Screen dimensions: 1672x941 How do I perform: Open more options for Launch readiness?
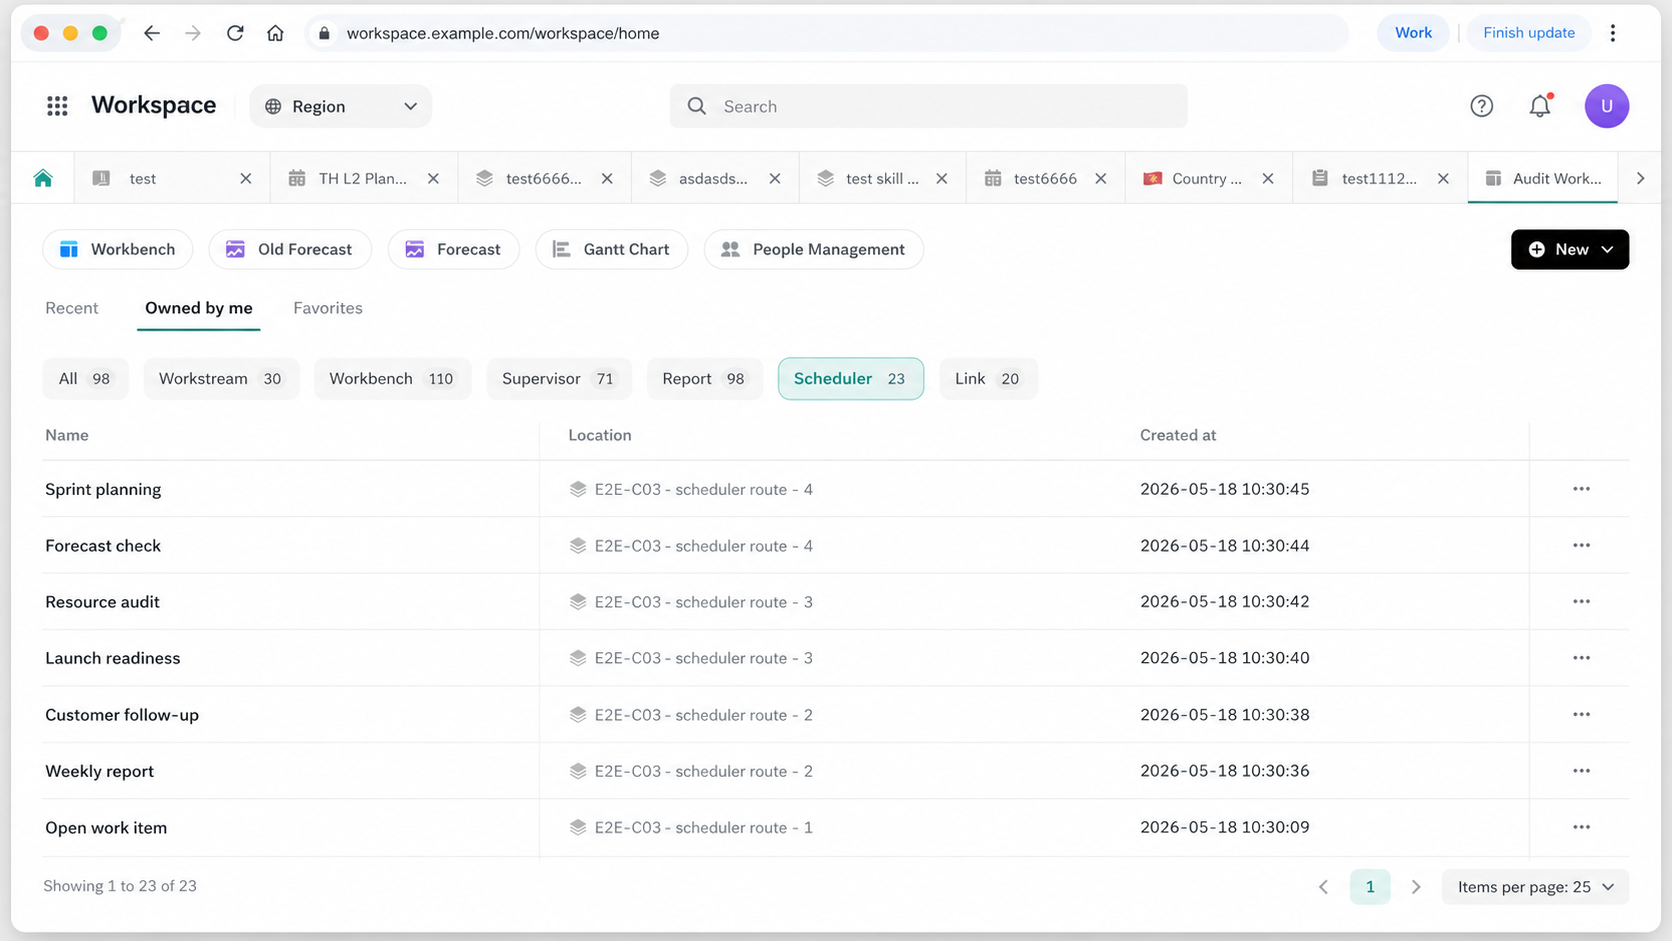pyautogui.click(x=1581, y=658)
